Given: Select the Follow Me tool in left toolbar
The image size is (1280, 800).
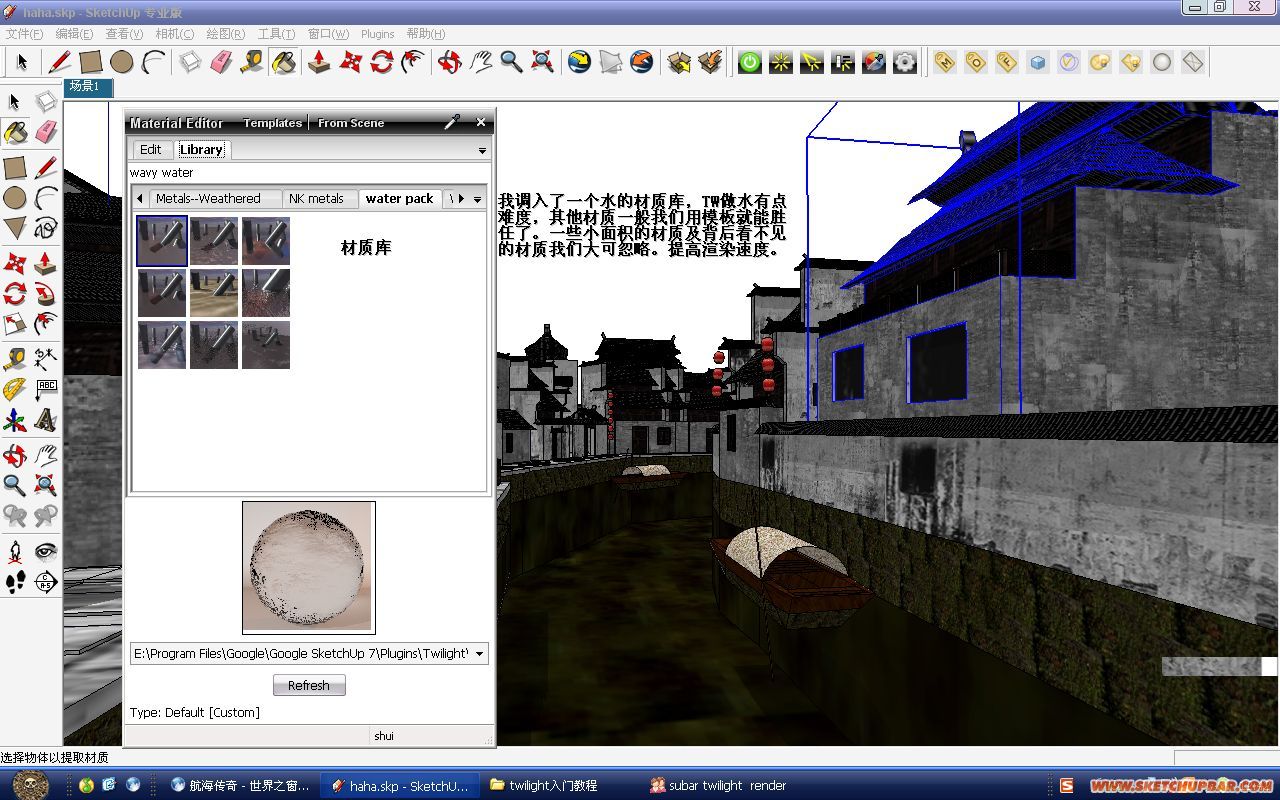Looking at the screenshot, I should pyautogui.click(x=46, y=294).
